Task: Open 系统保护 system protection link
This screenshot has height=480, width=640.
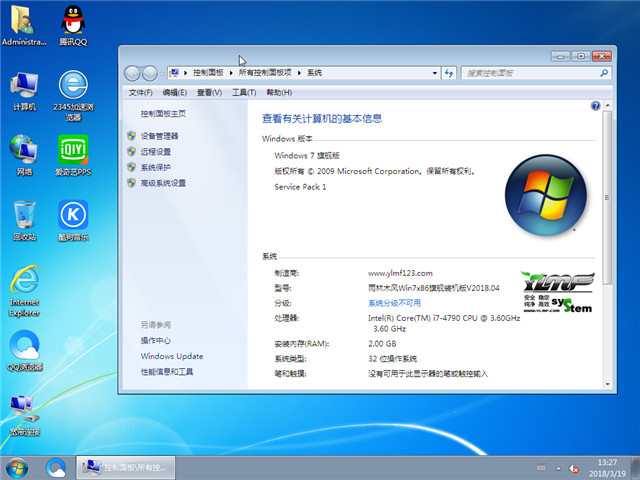Action: [156, 167]
